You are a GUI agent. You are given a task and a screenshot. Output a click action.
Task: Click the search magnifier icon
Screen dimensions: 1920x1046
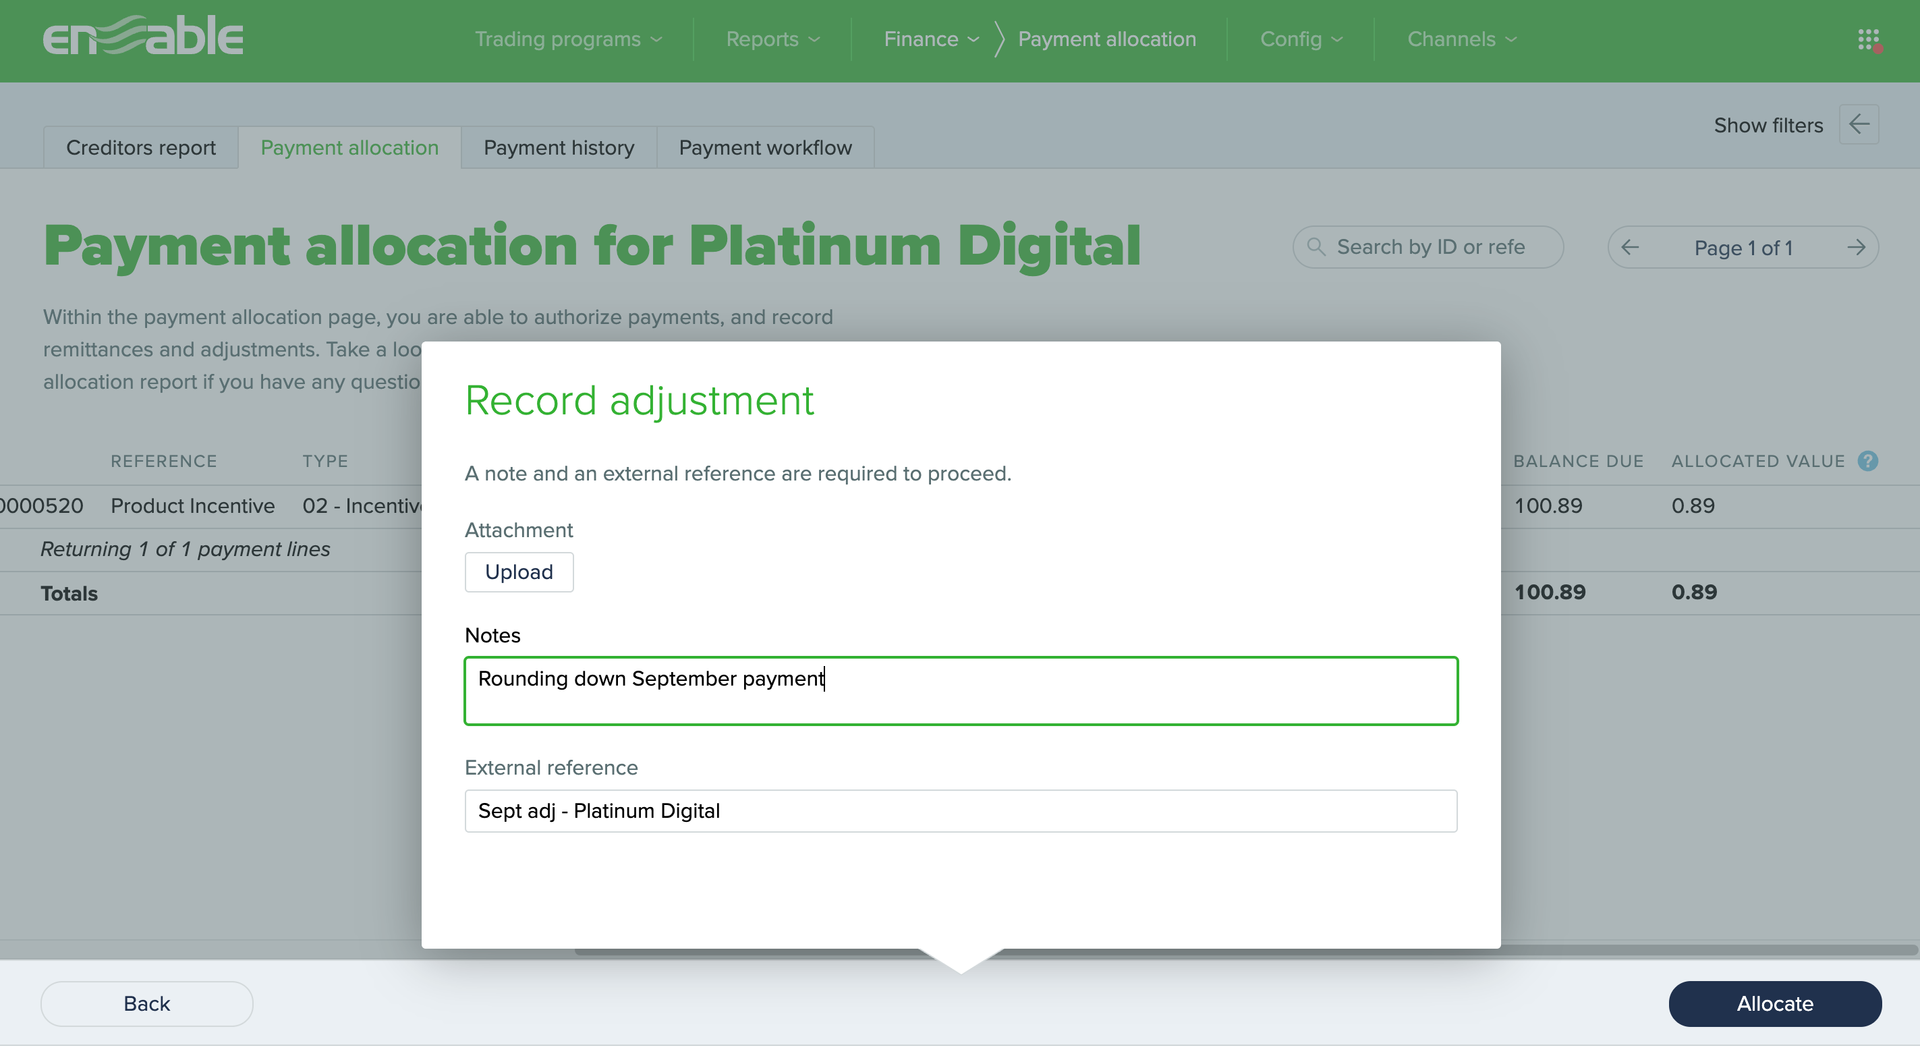pos(1316,246)
